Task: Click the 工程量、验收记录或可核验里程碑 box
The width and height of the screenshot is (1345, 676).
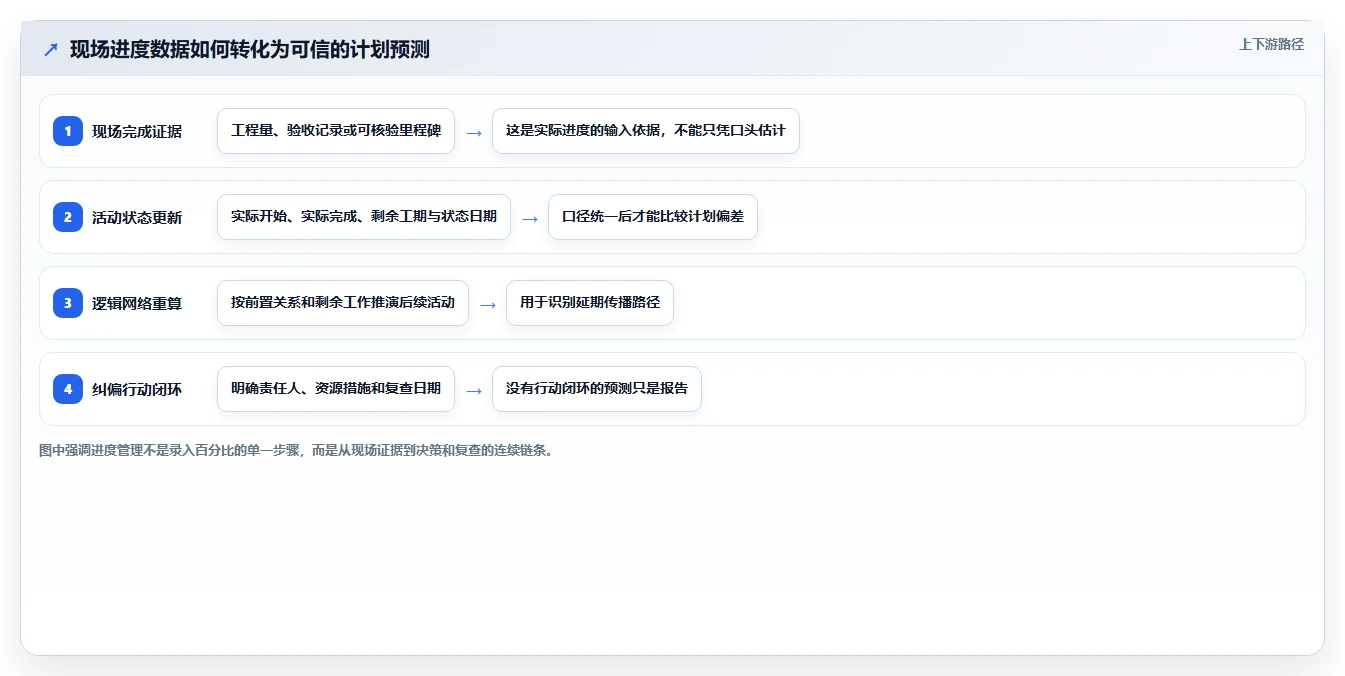Action: pyautogui.click(x=336, y=131)
